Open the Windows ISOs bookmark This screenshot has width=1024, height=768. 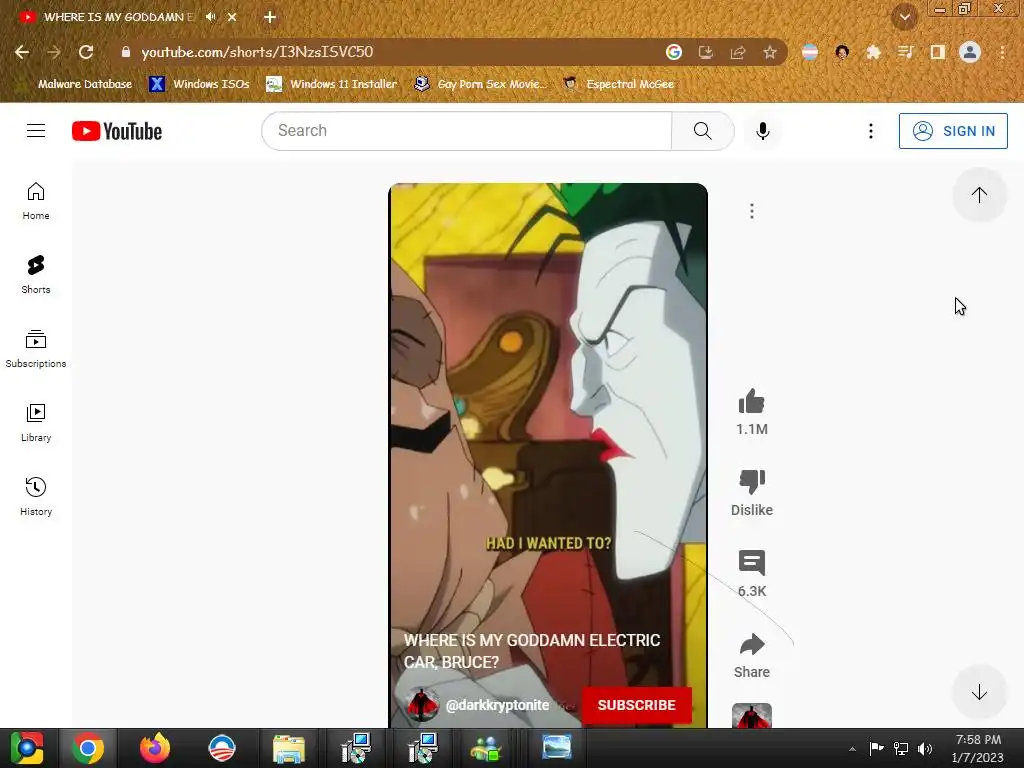199,84
